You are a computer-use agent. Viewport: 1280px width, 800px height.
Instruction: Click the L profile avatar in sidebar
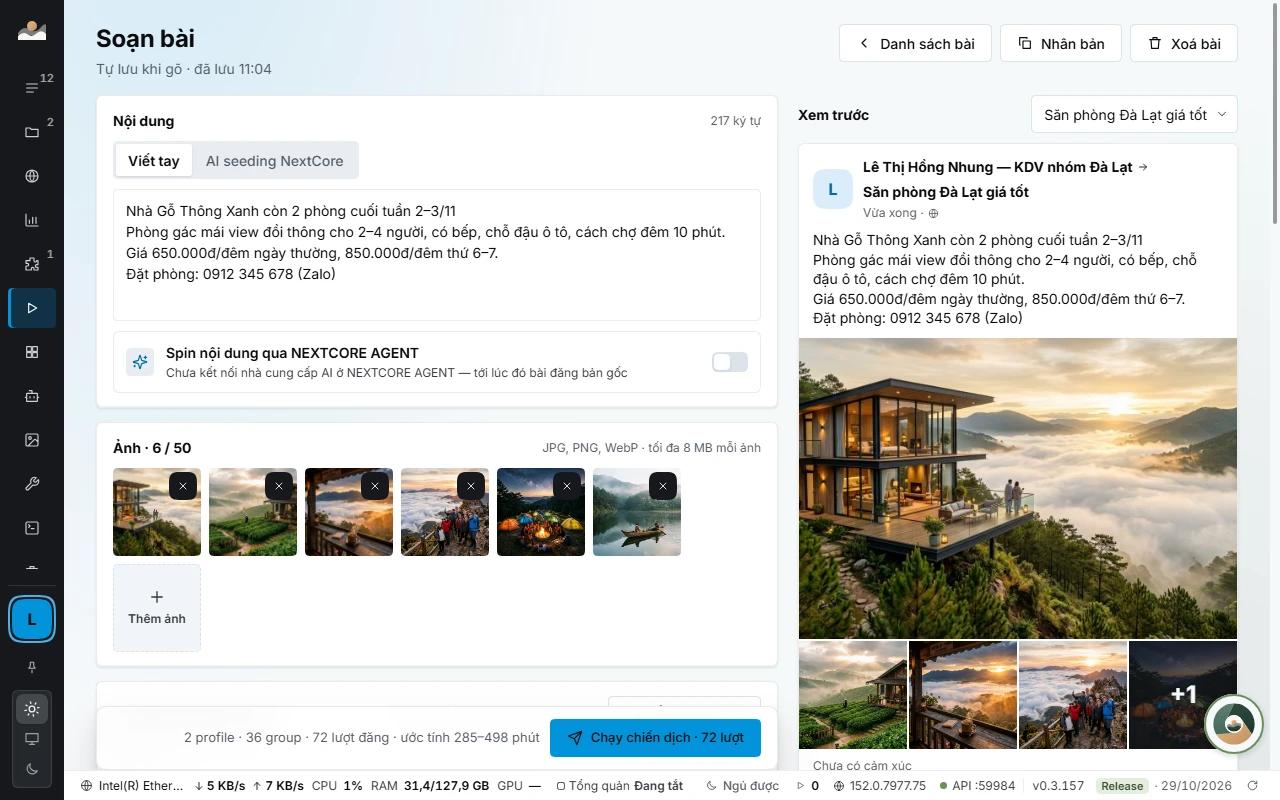[x=32, y=619]
